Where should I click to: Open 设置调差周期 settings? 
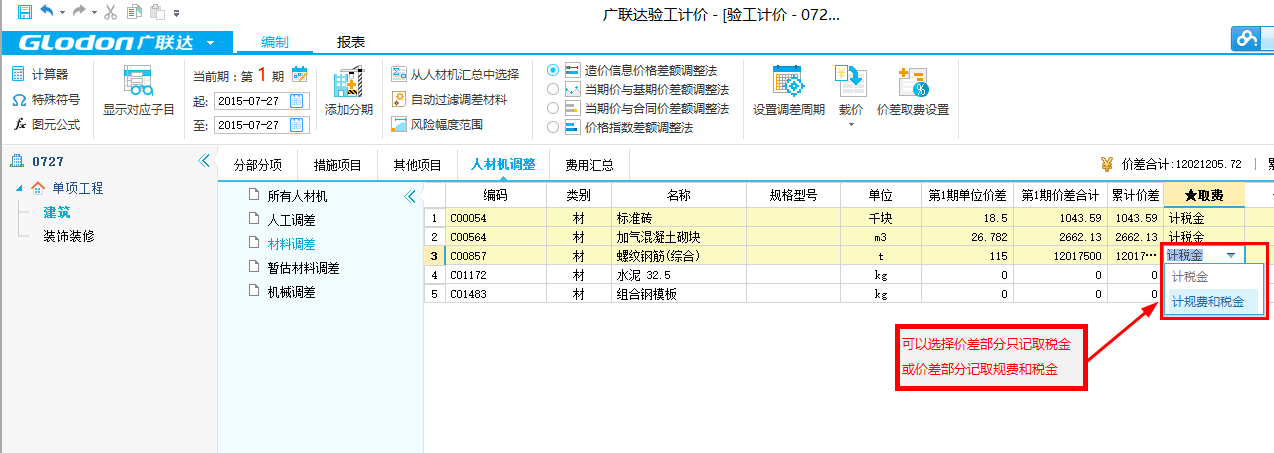tap(787, 90)
